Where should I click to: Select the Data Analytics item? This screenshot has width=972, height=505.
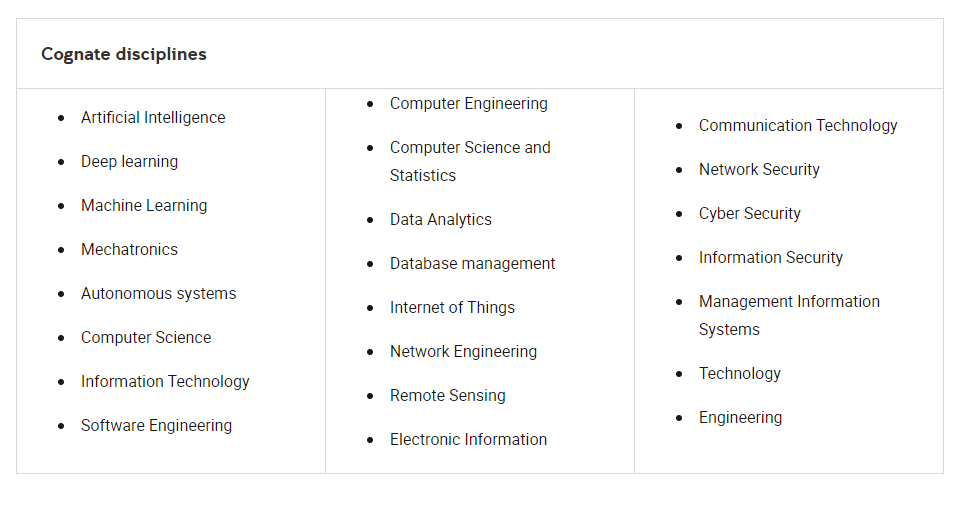pos(441,220)
